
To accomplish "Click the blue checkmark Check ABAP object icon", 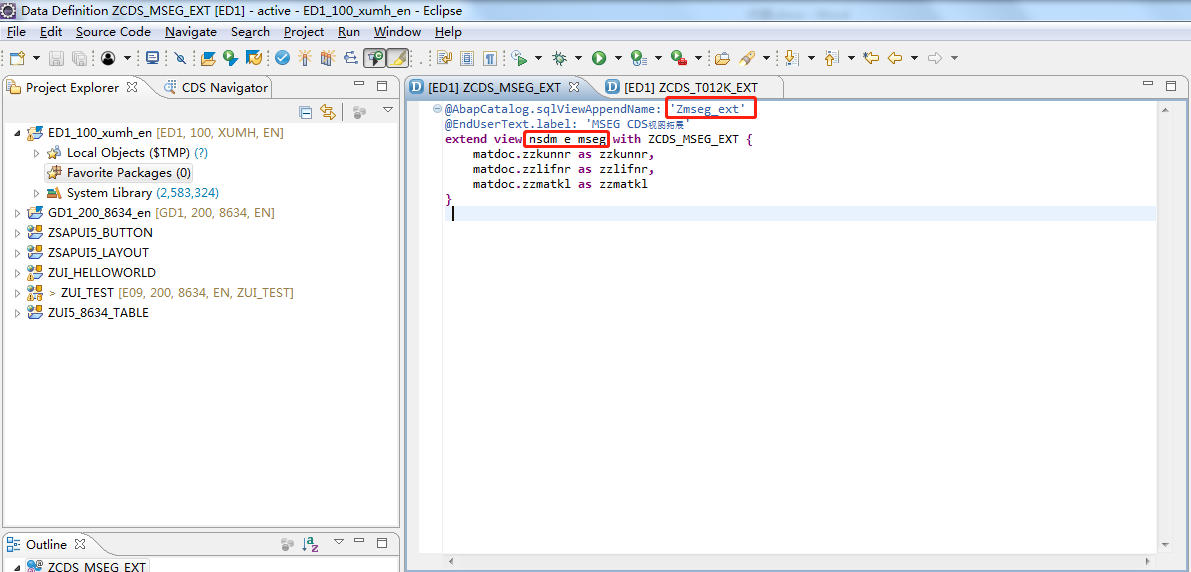I will click(283, 58).
